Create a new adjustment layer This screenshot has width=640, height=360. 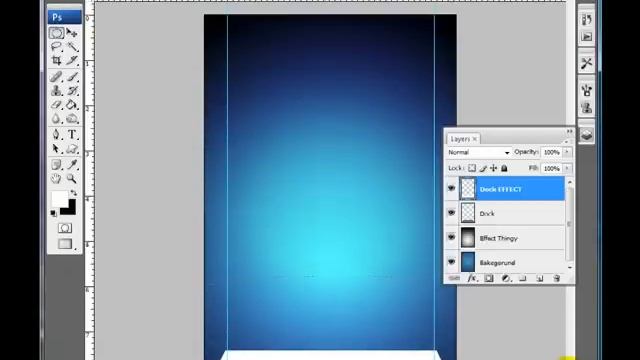pyautogui.click(x=506, y=278)
